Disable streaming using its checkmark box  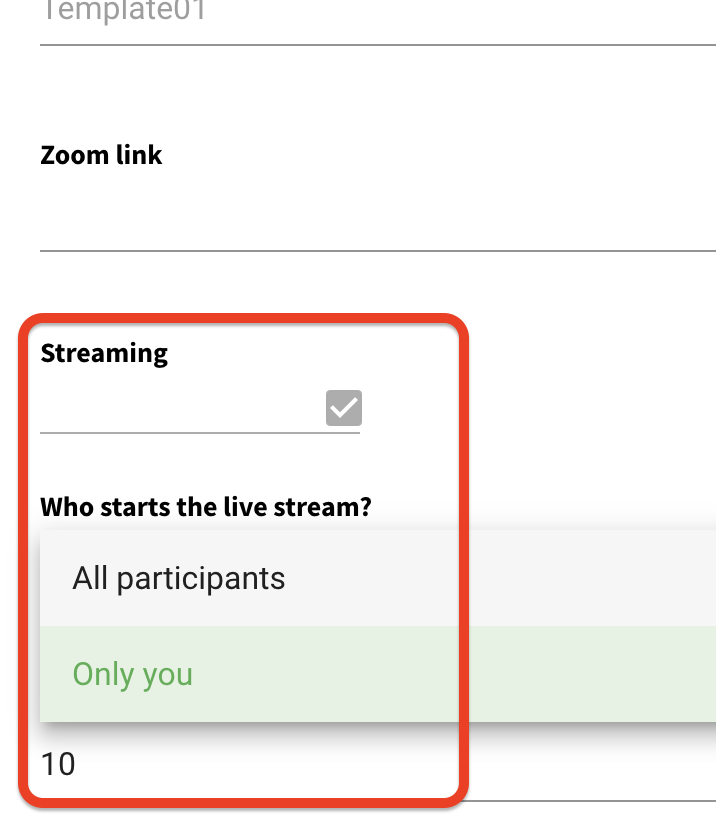343,408
